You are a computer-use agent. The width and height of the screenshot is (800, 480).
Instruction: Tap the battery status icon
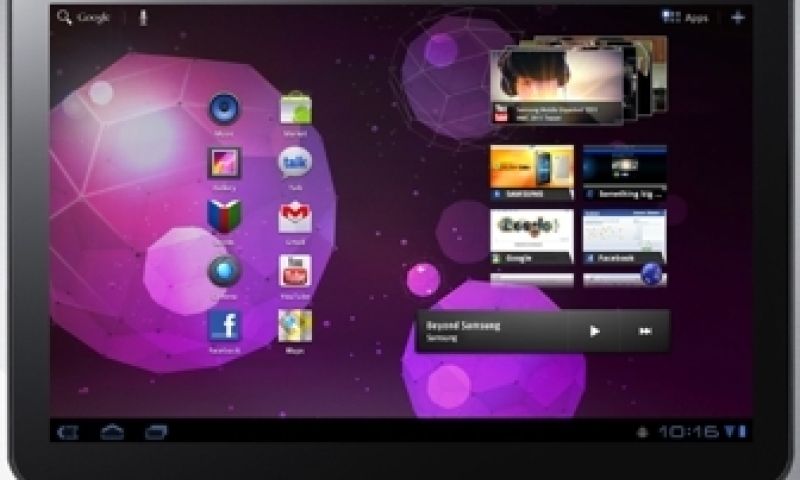point(742,432)
